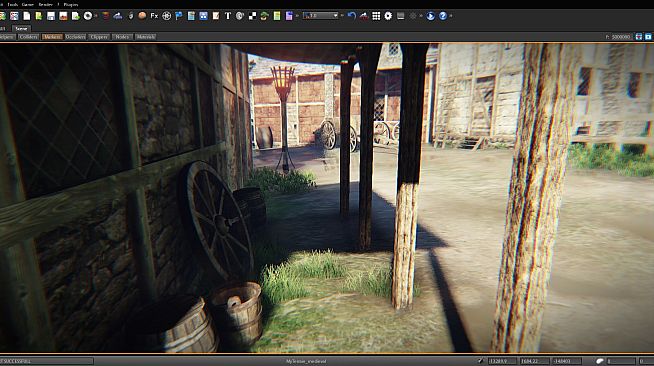Select the T text tool icon
This screenshot has height=366, width=654.
coord(228,16)
